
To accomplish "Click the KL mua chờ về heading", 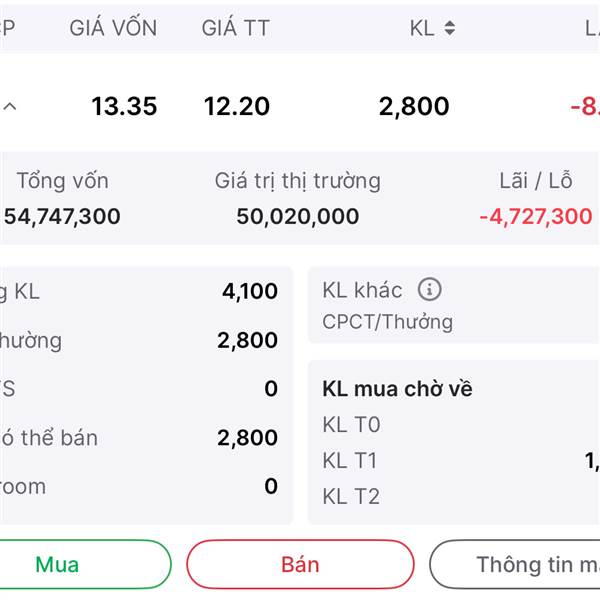I will click(397, 389).
